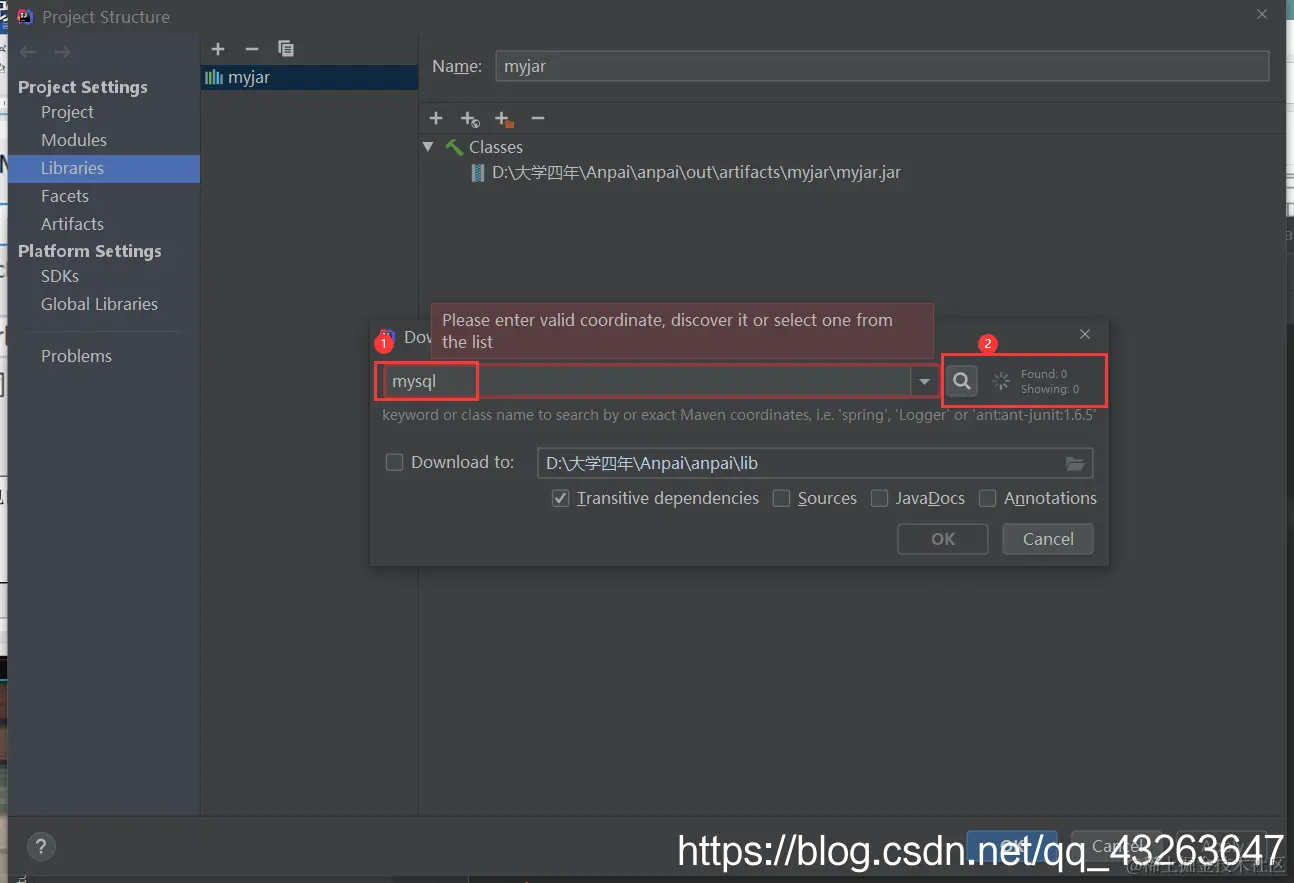The image size is (1294, 883).
Task: Close the download library dialog
Action: click(x=1085, y=334)
